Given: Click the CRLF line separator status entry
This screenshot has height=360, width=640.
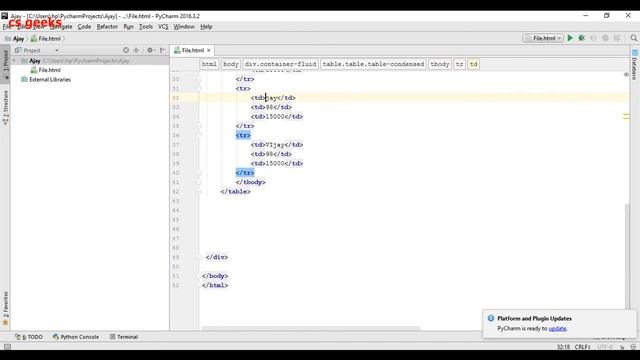Looking at the screenshot, I should pos(582,347).
